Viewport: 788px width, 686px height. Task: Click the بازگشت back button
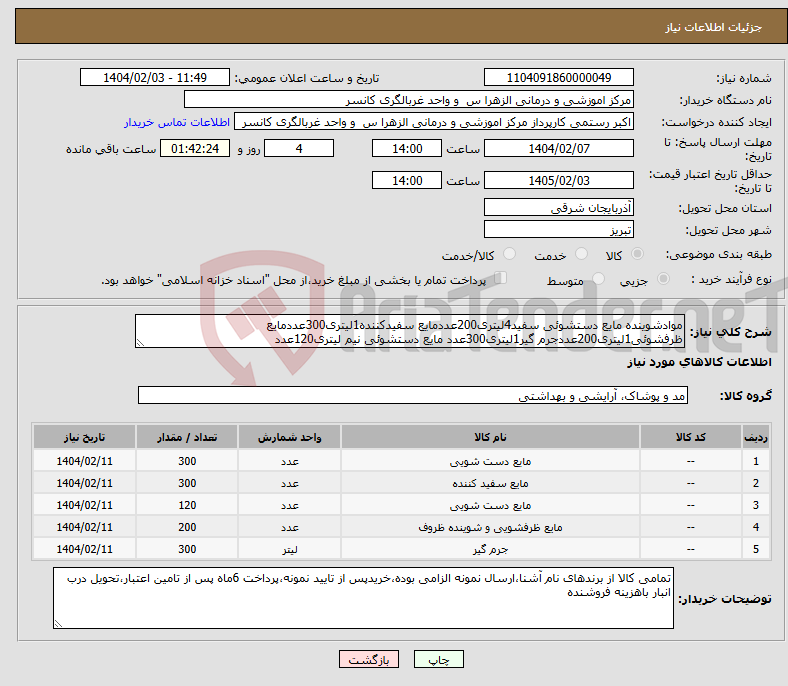369,659
